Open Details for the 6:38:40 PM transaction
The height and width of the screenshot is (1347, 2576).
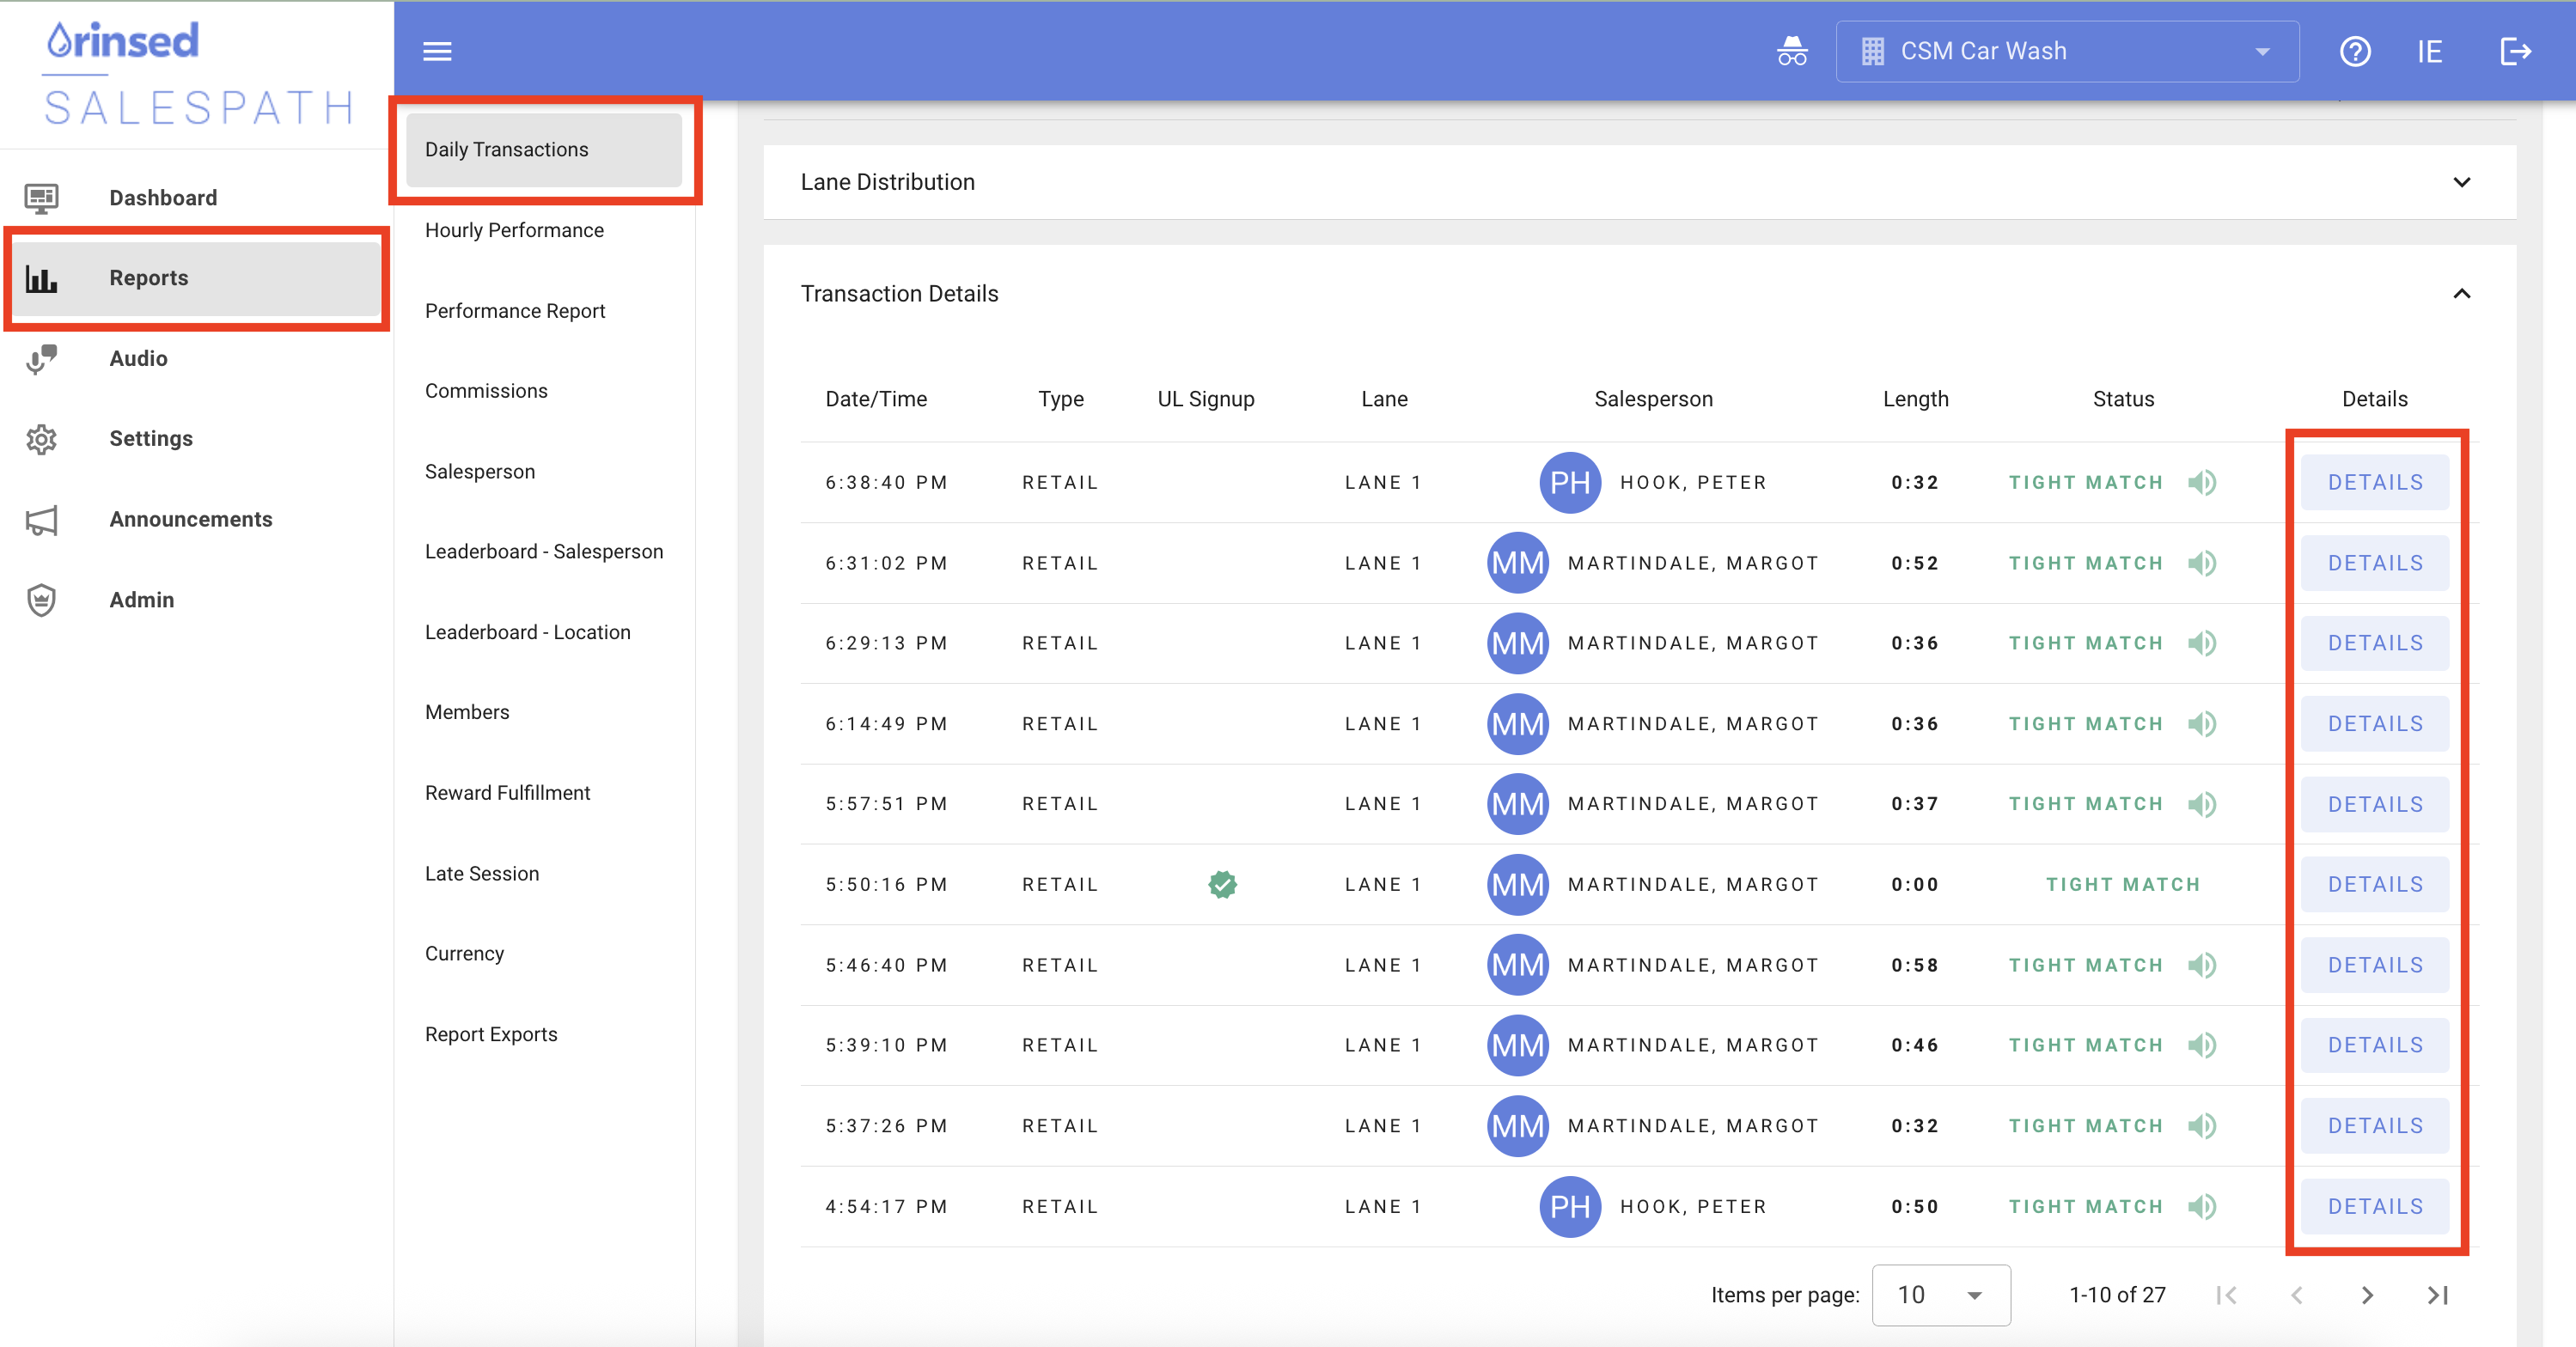pos(2375,483)
